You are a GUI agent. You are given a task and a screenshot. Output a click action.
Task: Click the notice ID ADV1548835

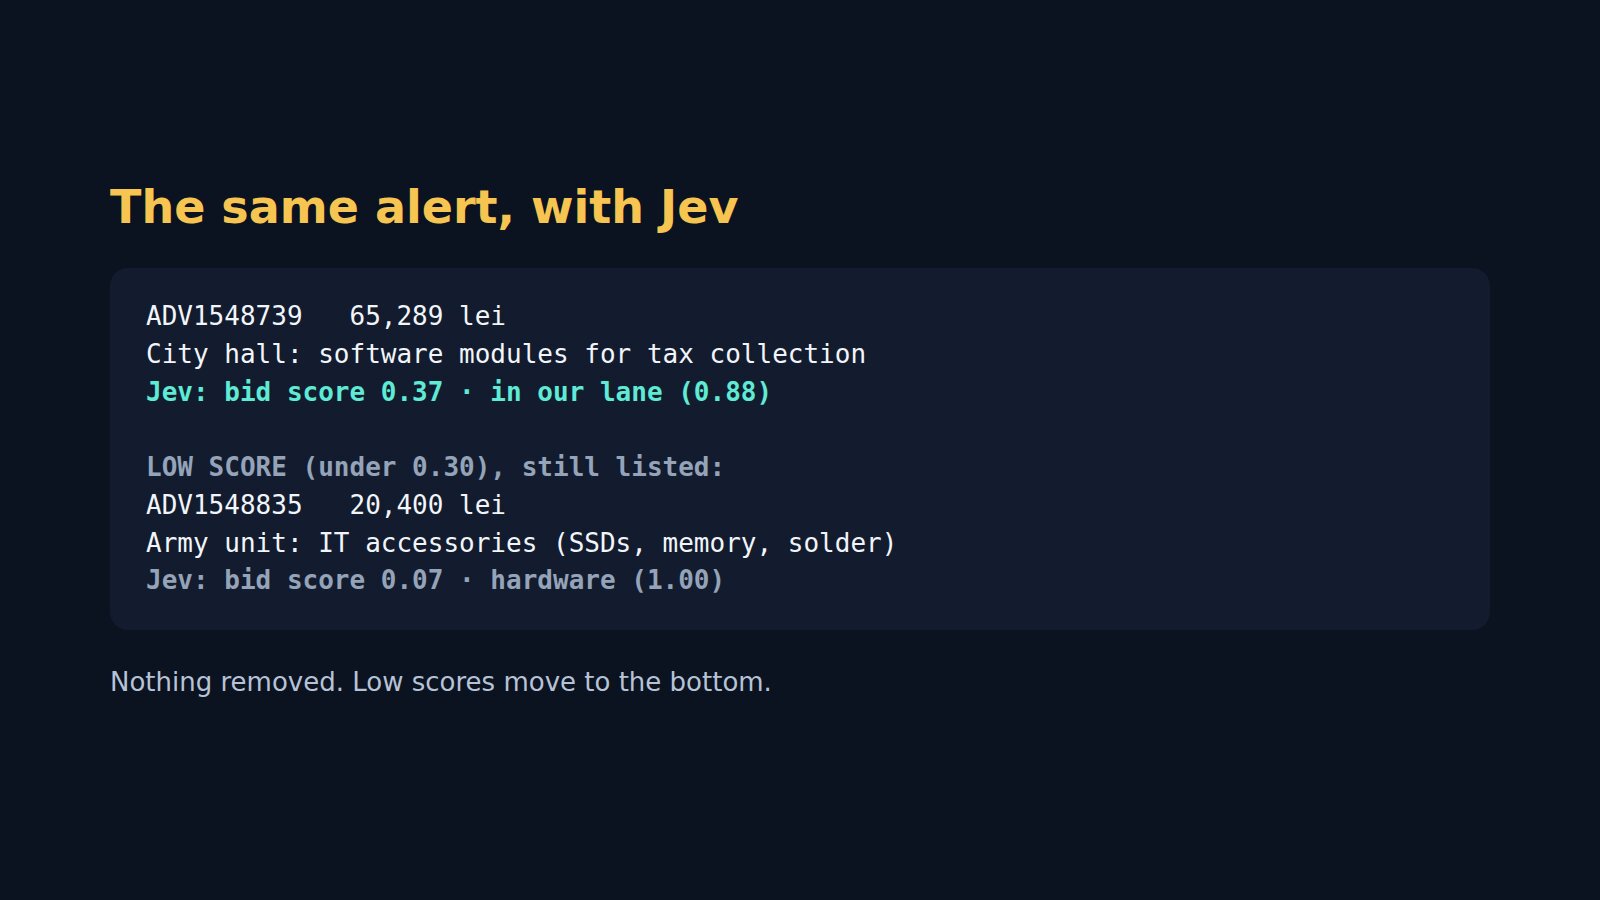(224, 505)
